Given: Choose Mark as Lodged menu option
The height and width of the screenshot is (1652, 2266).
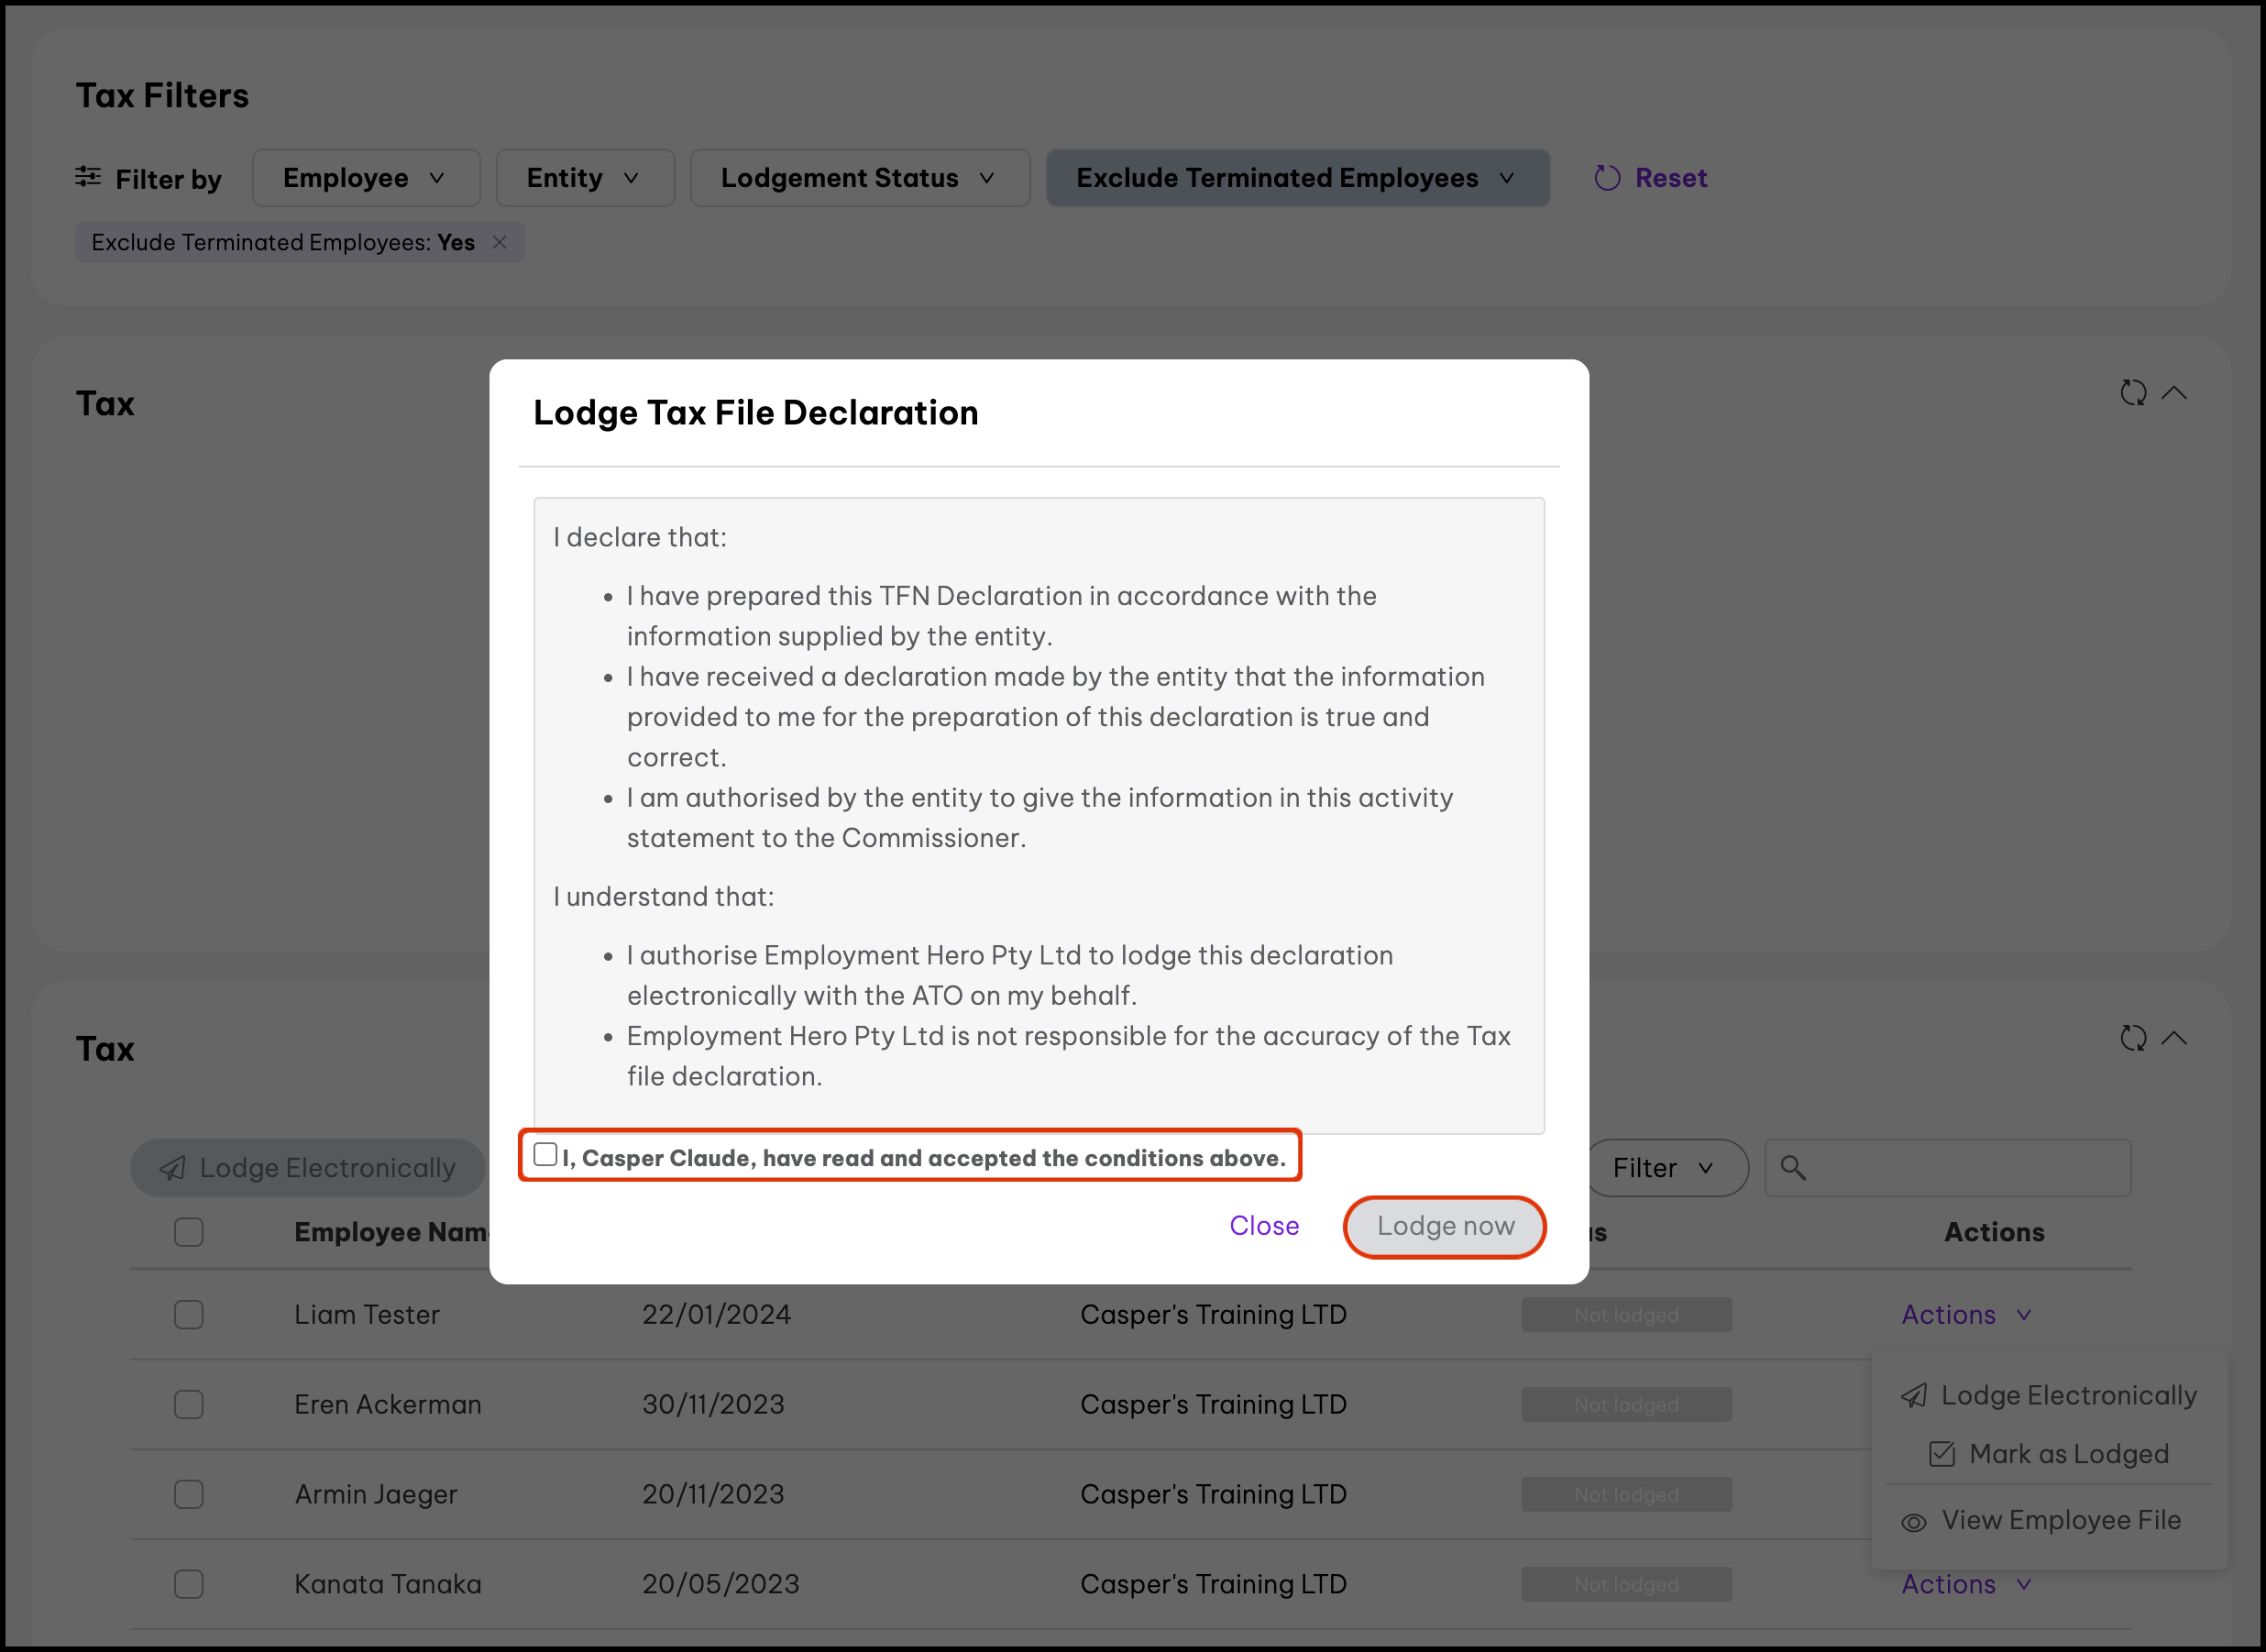Looking at the screenshot, I should (2068, 1454).
